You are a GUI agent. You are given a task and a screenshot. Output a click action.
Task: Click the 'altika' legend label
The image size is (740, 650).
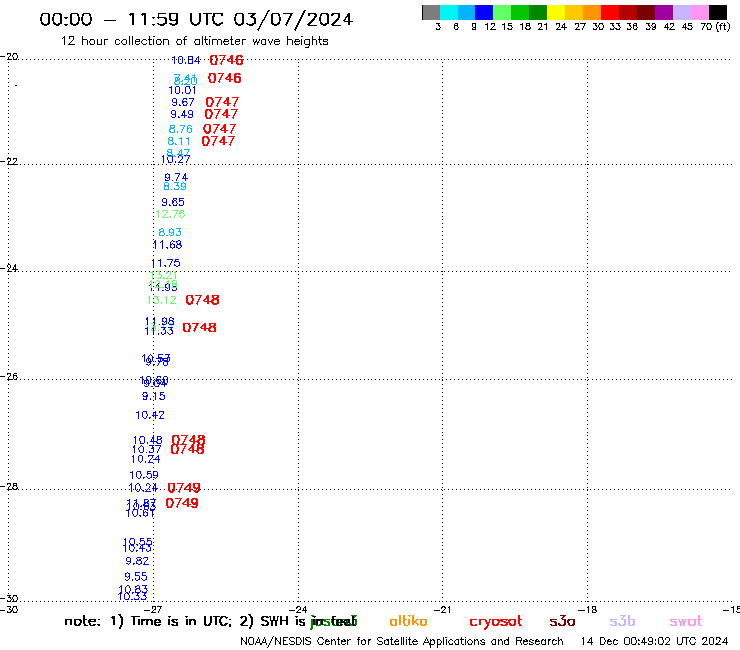pyautogui.click(x=408, y=621)
